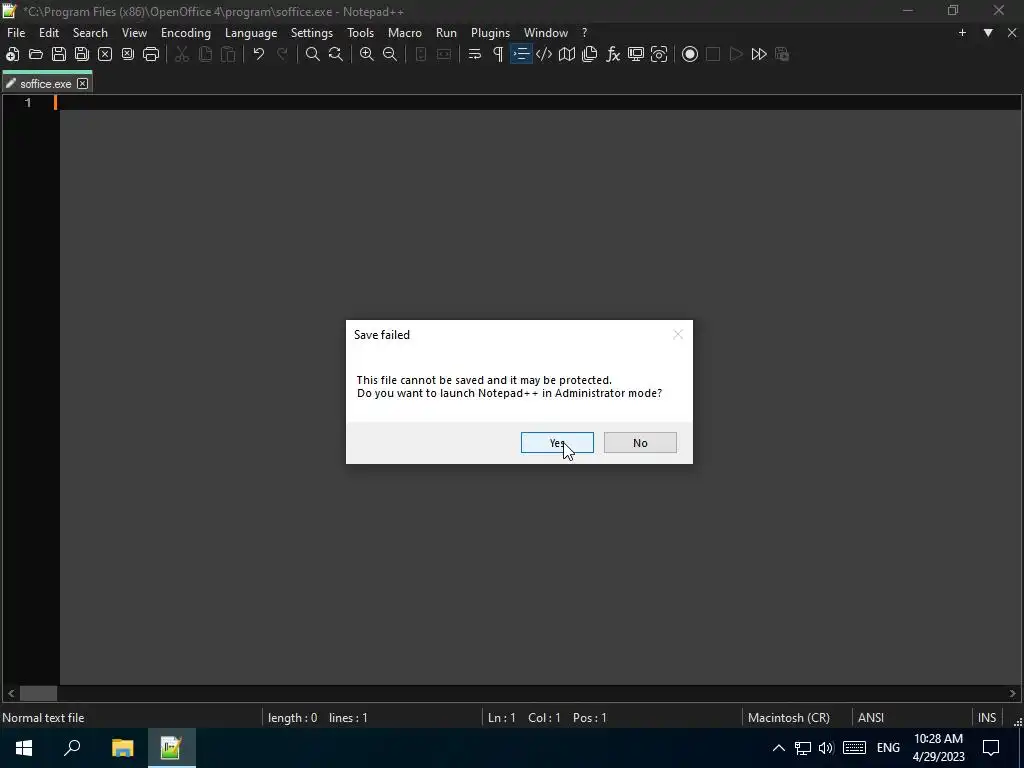This screenshot has width=1024, height=768.
Task: Open Find with the magnifier icon
Action: point(313,54)
